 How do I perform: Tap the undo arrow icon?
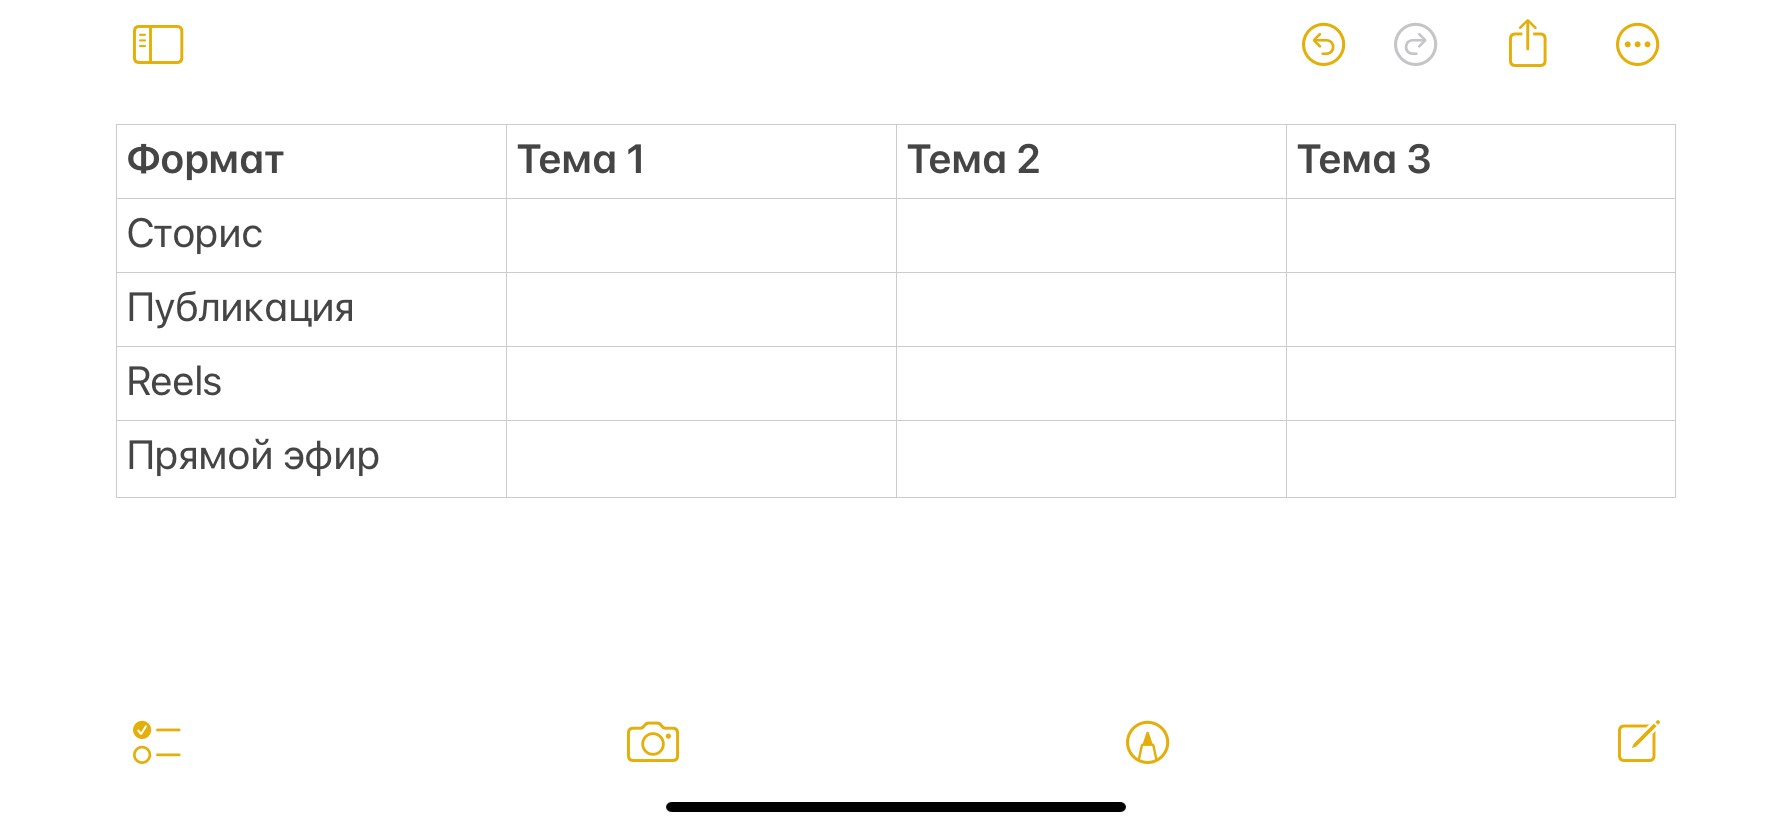click(x=1323, y=45)
